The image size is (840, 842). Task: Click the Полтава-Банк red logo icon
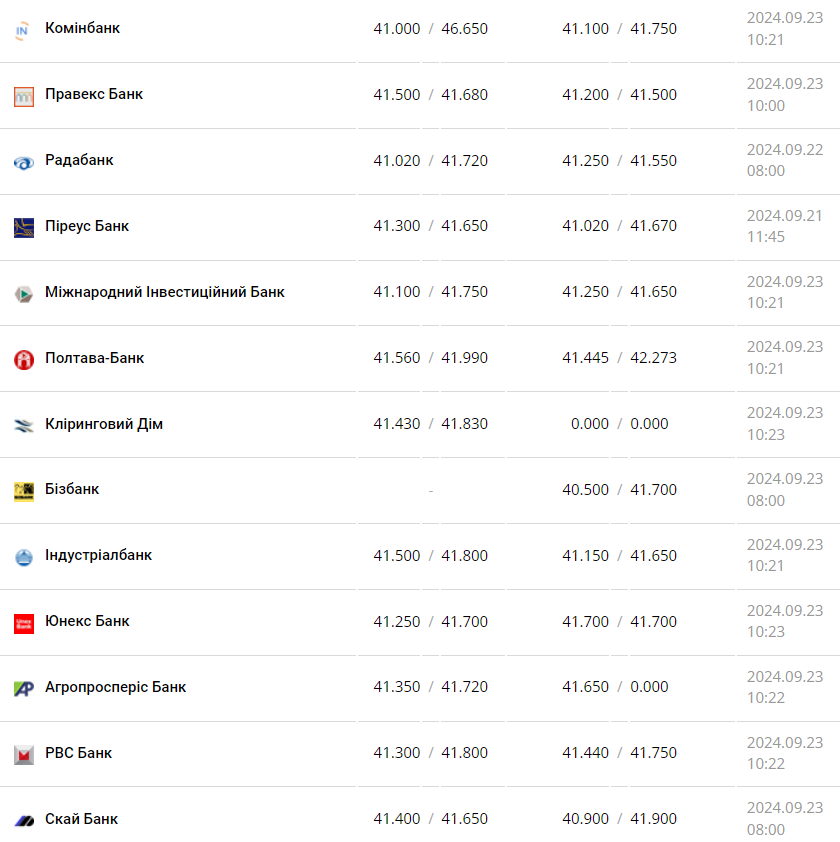[x=24, y=360]
